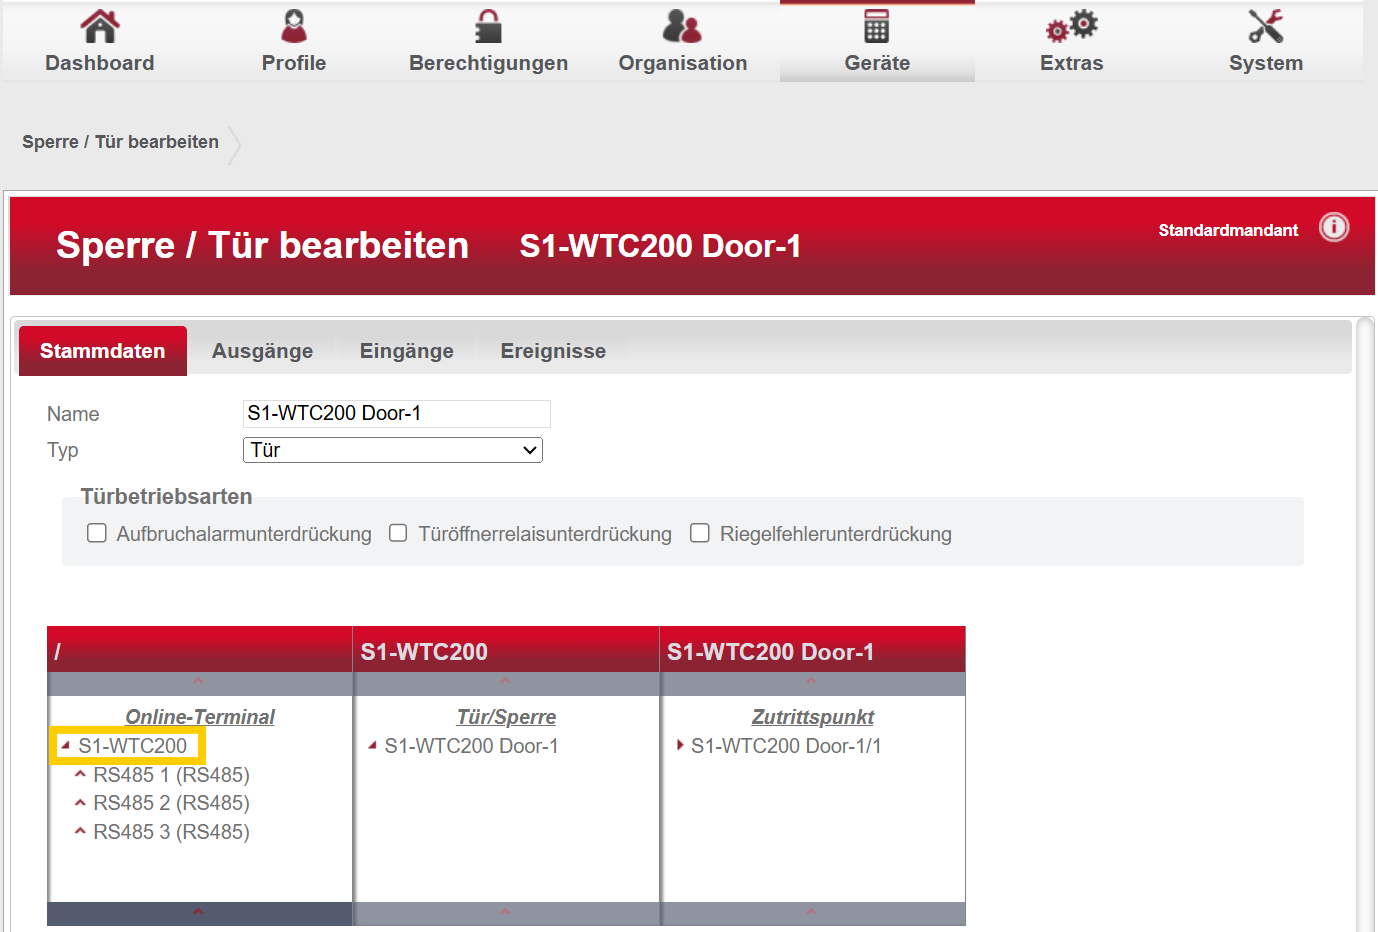1378x932 pixels.
Task: Expand the S1-WTC200 Door-1/1 access point arrow
Action: pyautogui.click(x=680, y=746)
